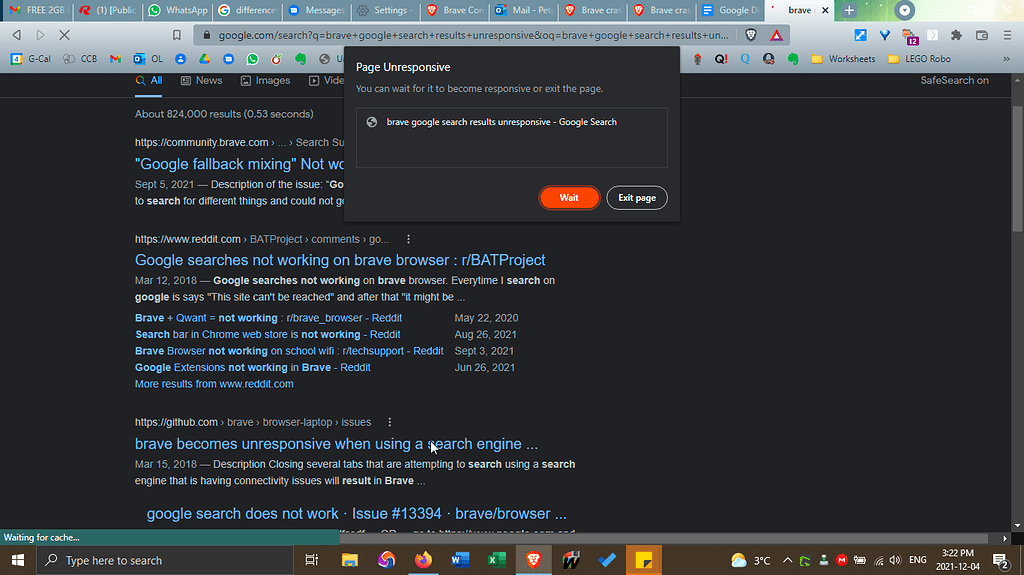The width and height of the screenshot is (1024, 575).
Task: Switch to the WhatsApp tab
Action: point(178,10)
